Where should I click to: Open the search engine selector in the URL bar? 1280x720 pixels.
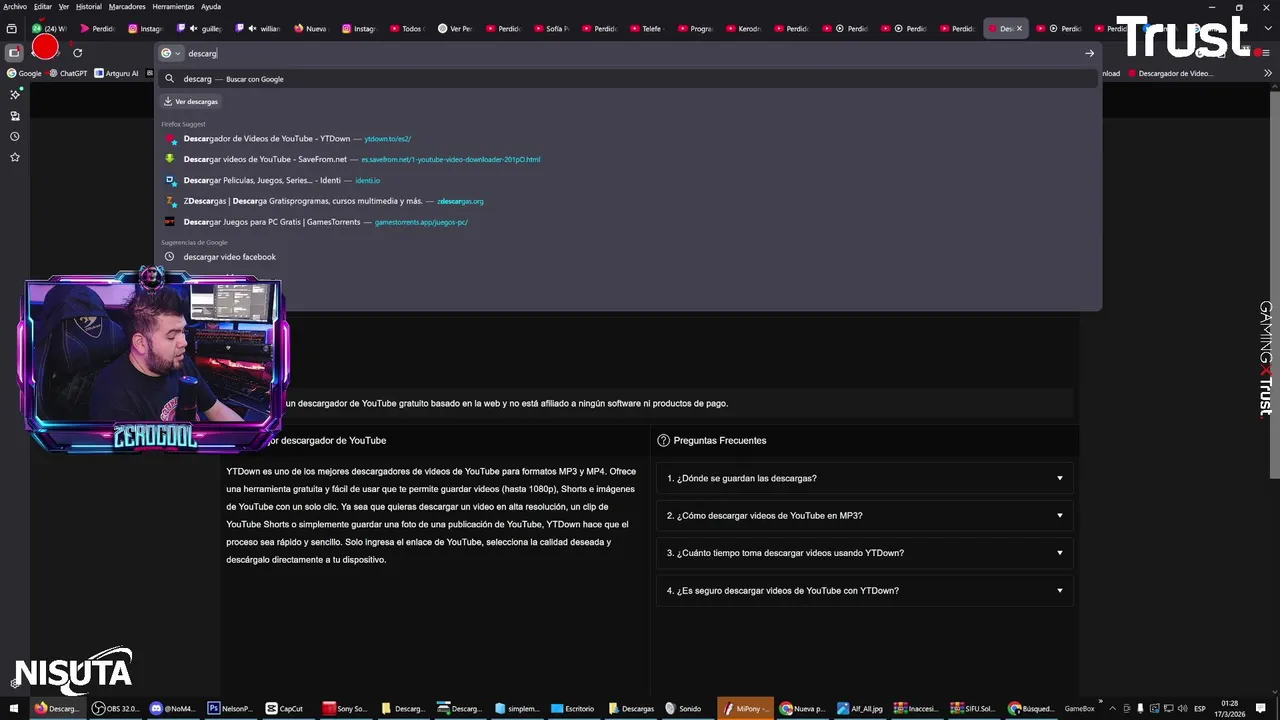[x=171, y=53]
